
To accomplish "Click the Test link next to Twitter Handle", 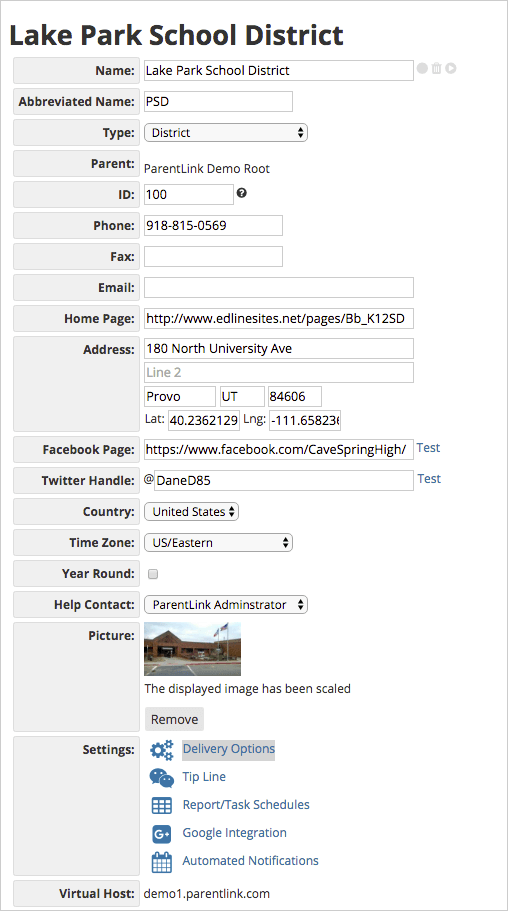I will [429, 479].
